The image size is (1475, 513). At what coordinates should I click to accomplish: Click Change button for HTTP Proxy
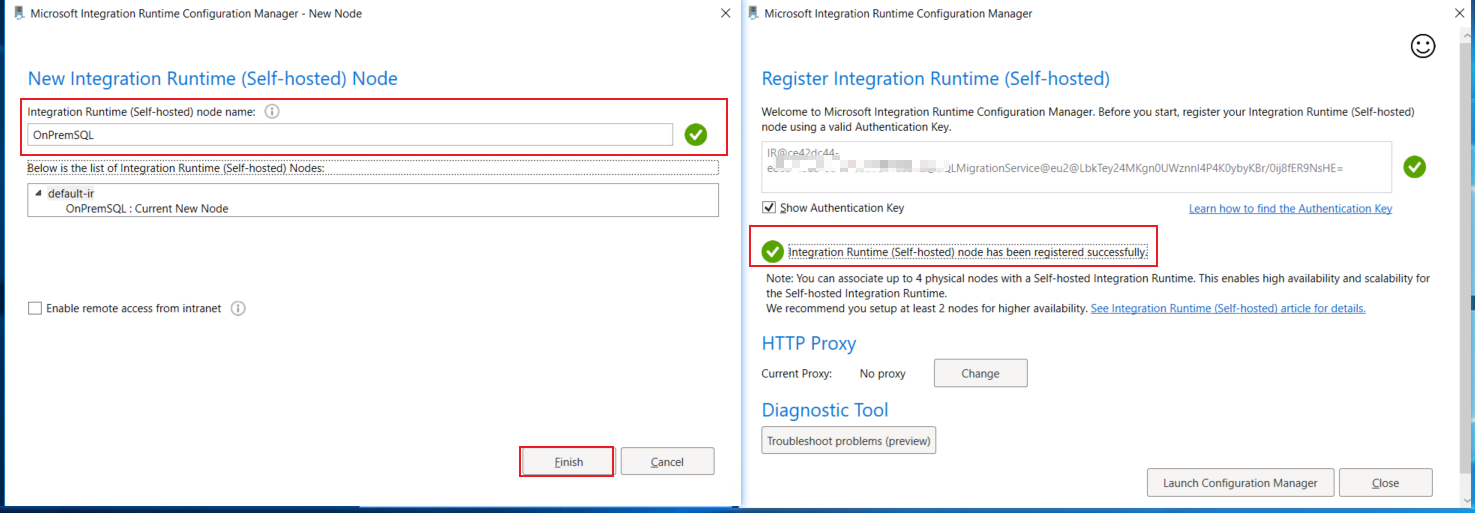click(x=980, y=373)
